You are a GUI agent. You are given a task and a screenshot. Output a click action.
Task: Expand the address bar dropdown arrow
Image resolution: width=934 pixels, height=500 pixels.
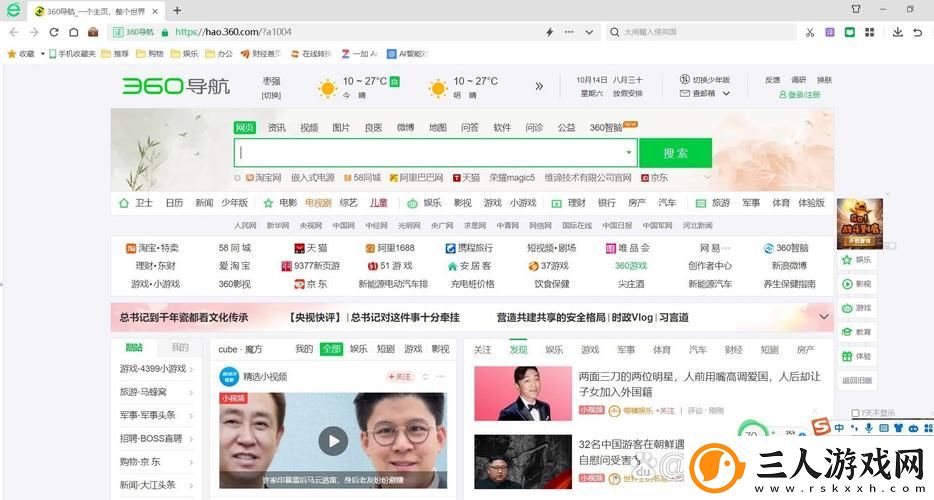tap(589, 32)
